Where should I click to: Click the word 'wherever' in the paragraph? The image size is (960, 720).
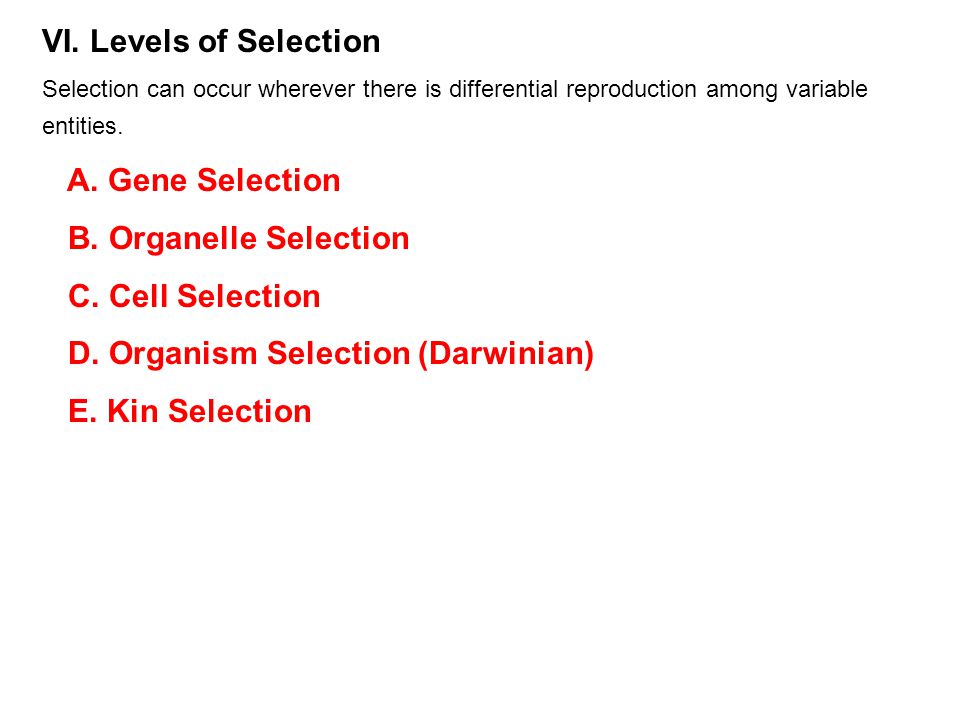(307, 89)
